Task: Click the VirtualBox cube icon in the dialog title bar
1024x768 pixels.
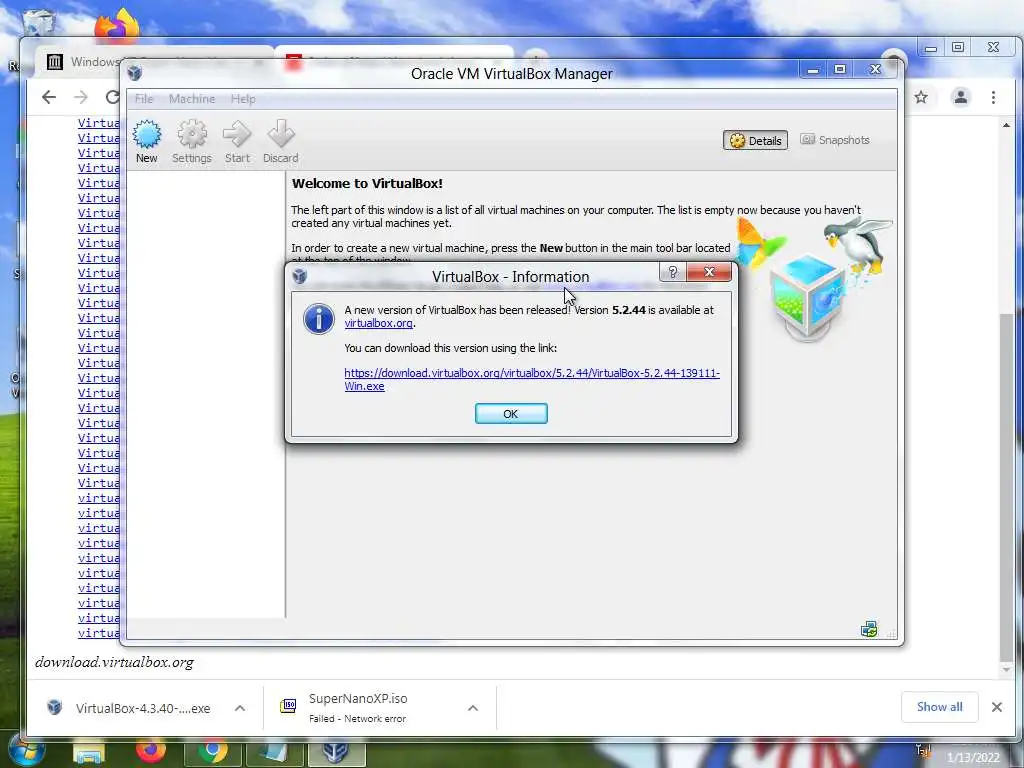Action: point(300,276)
